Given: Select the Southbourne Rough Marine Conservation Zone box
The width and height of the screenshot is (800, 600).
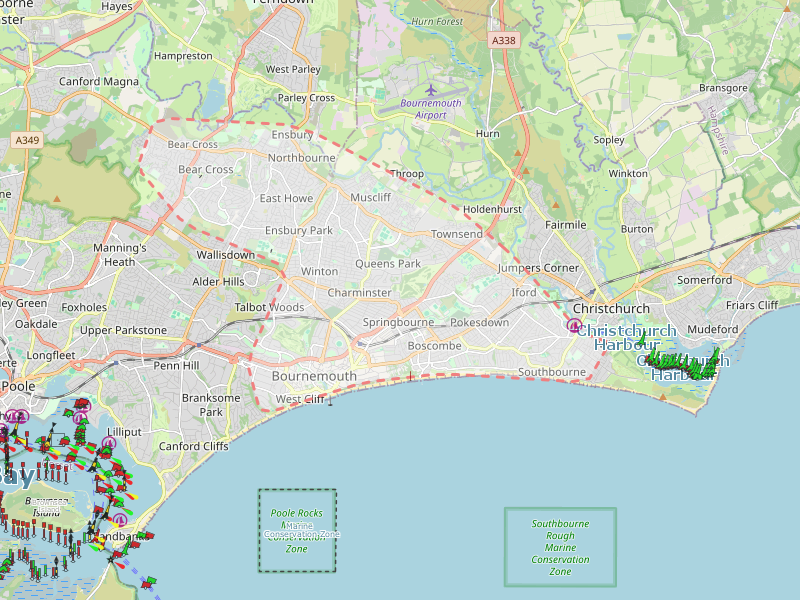Looking at the screenshot, I should [x=560, y=547].
